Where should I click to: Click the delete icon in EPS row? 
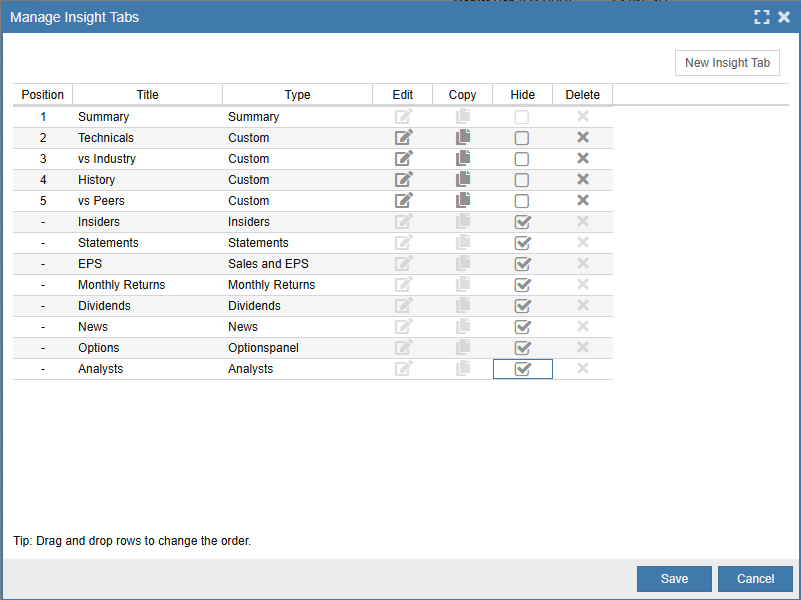coord(583,263)
